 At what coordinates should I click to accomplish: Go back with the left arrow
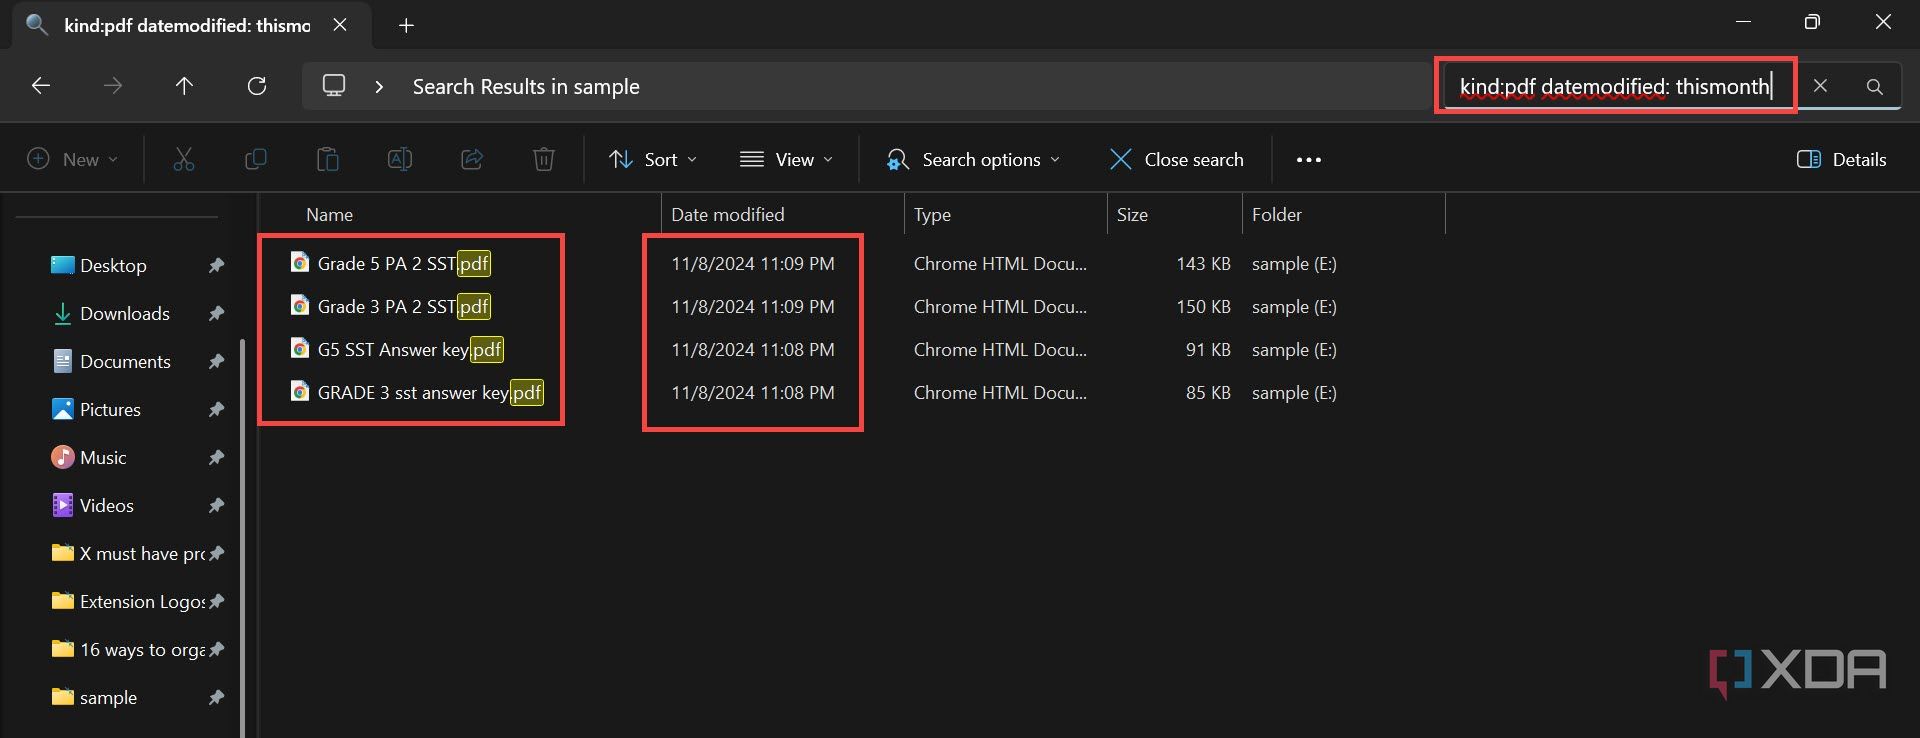pos(41,86)
